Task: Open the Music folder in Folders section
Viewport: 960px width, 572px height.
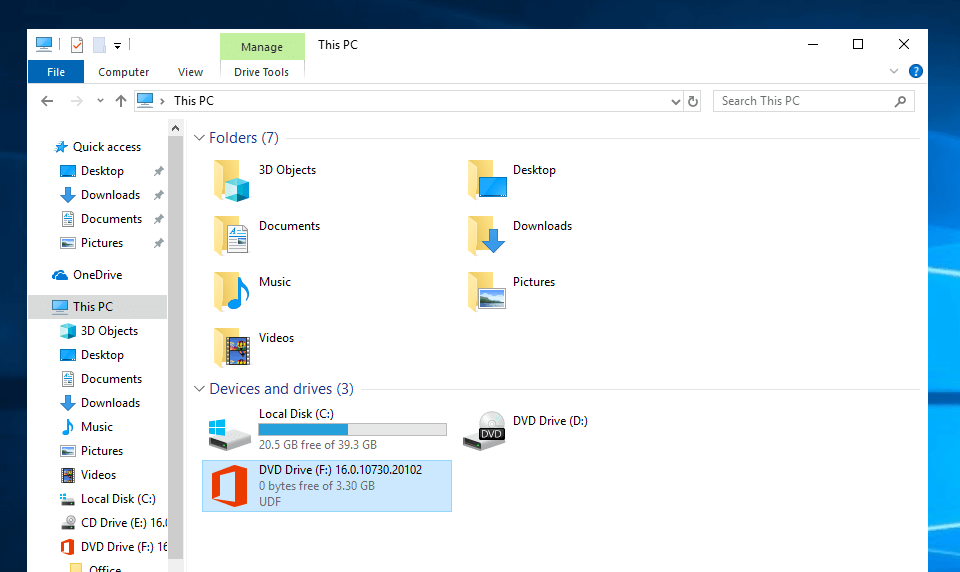Action: (x=231, y=292)
